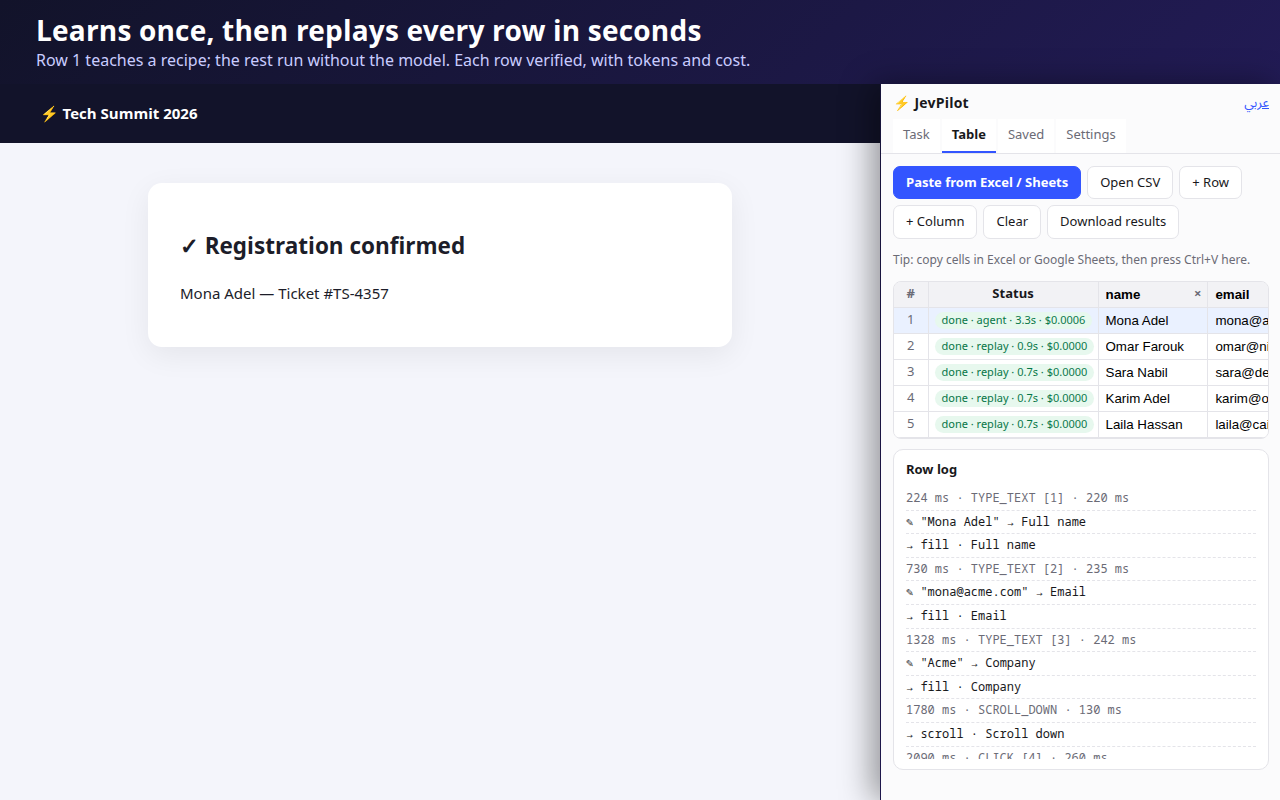This screenshot has width=1280, height=800.
Task: Select the Sara Nabil name cell
Action: pos(1153,373)
